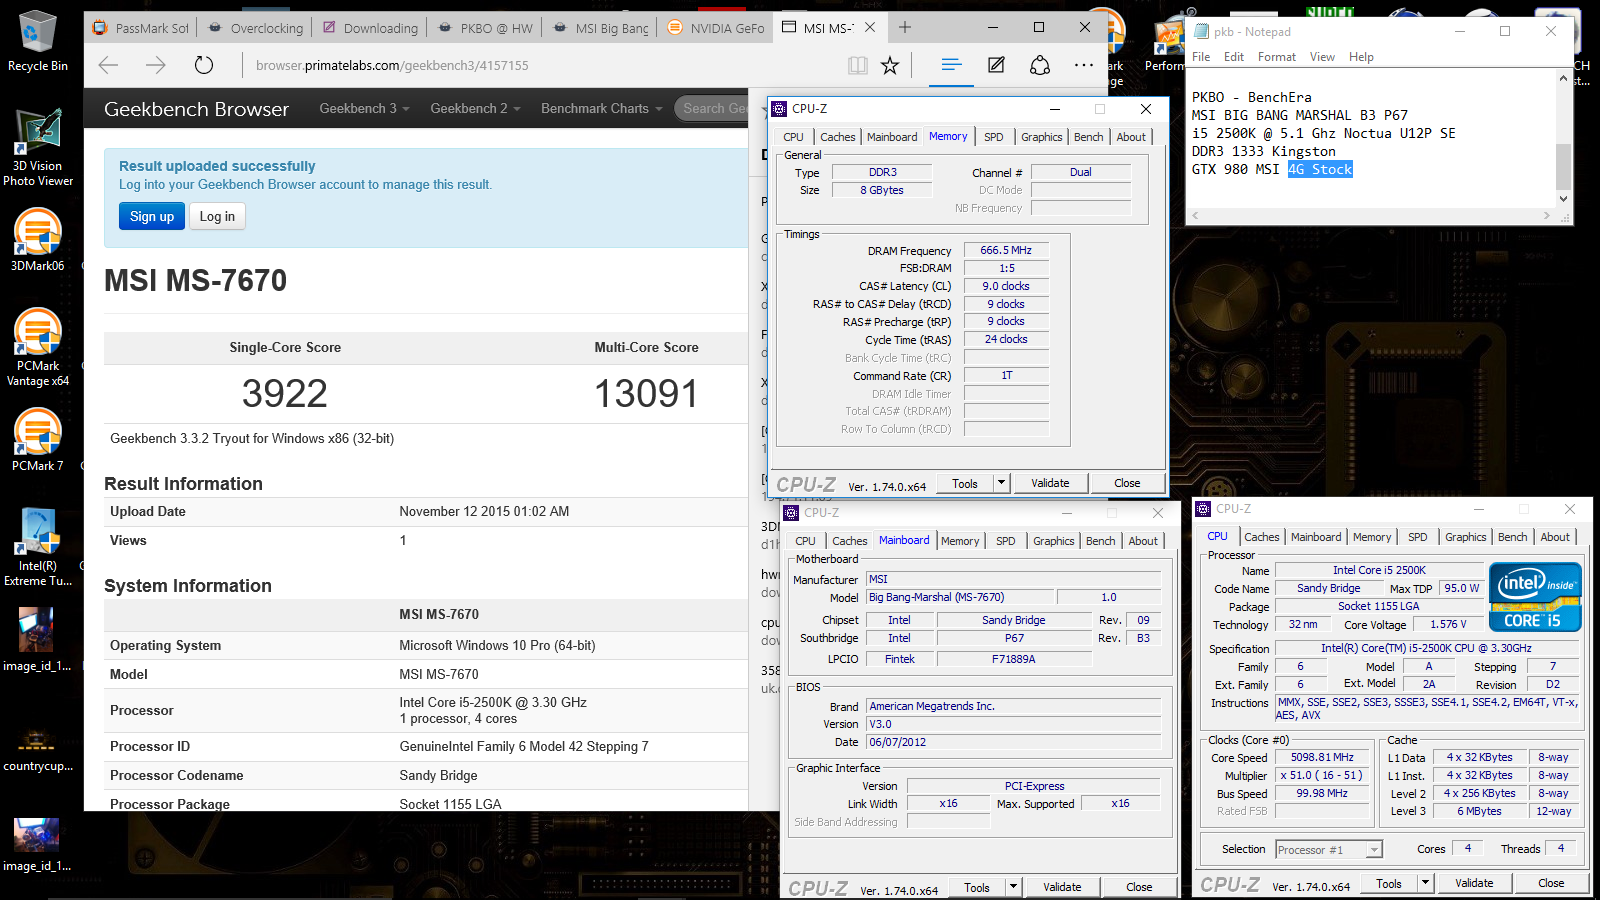Screen dimensions: 1600x900
Task: Switch to PassMark browser tab
Action: [141, 28]
